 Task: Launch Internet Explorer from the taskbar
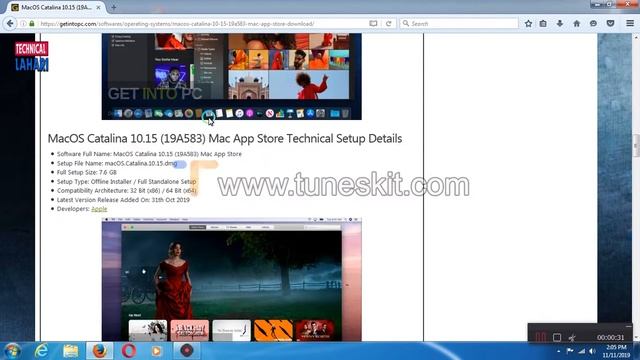42,351
